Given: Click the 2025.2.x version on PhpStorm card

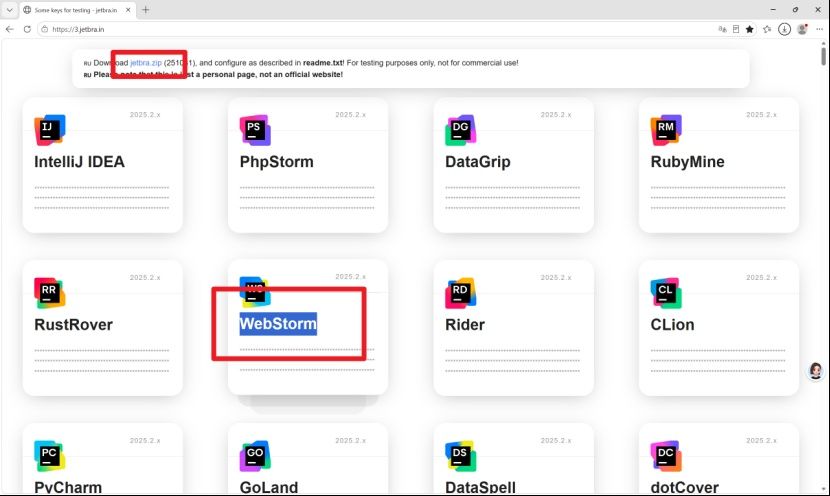Looking at the screenshot, I should [x=350, y=114].
